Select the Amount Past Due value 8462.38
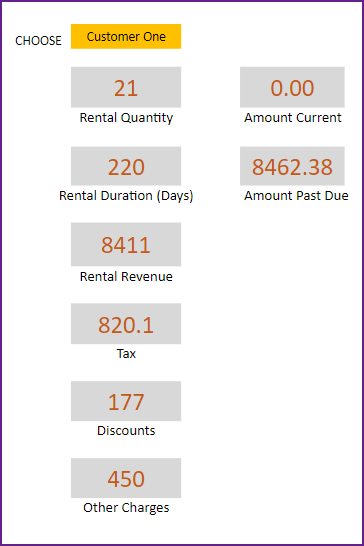 pyautogui.click(x=292, y=166)
